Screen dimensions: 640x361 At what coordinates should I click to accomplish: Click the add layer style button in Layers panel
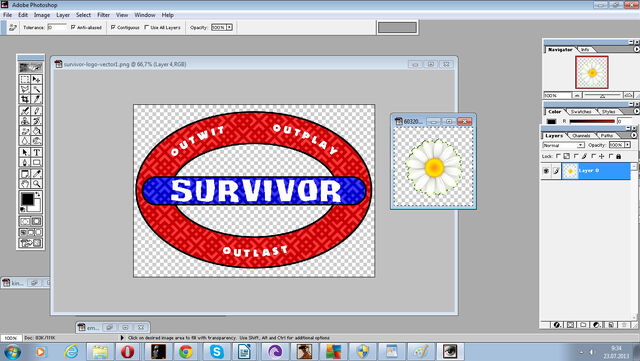[x=557, y=325]
